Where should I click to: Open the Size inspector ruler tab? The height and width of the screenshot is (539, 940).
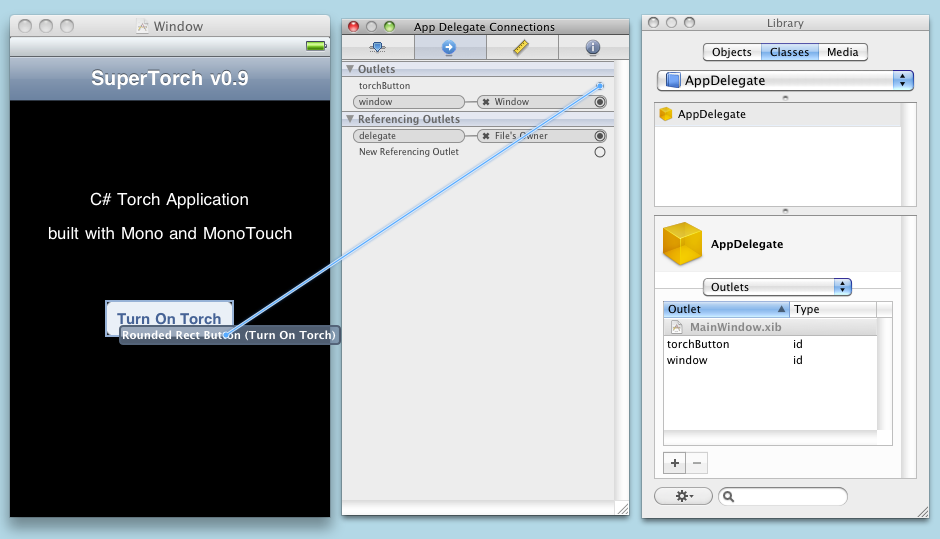522,47
